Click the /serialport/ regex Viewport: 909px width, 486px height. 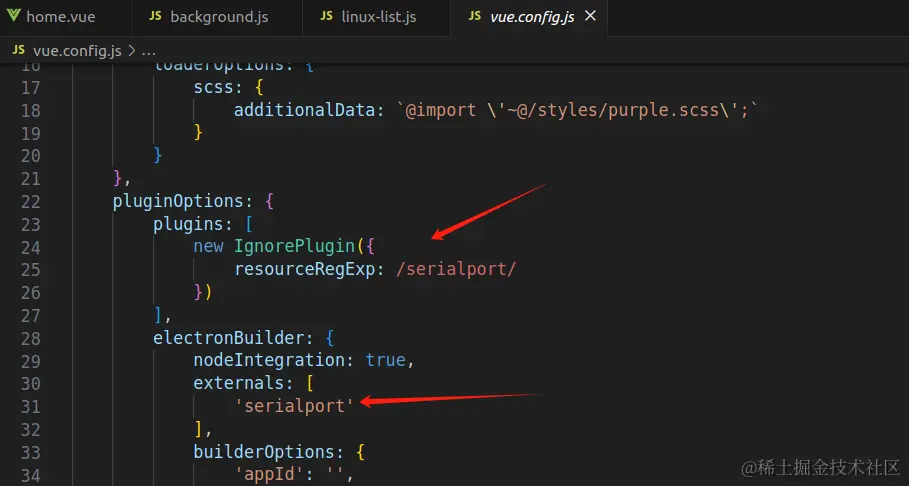pyautogui.click(x=456, y=269)
